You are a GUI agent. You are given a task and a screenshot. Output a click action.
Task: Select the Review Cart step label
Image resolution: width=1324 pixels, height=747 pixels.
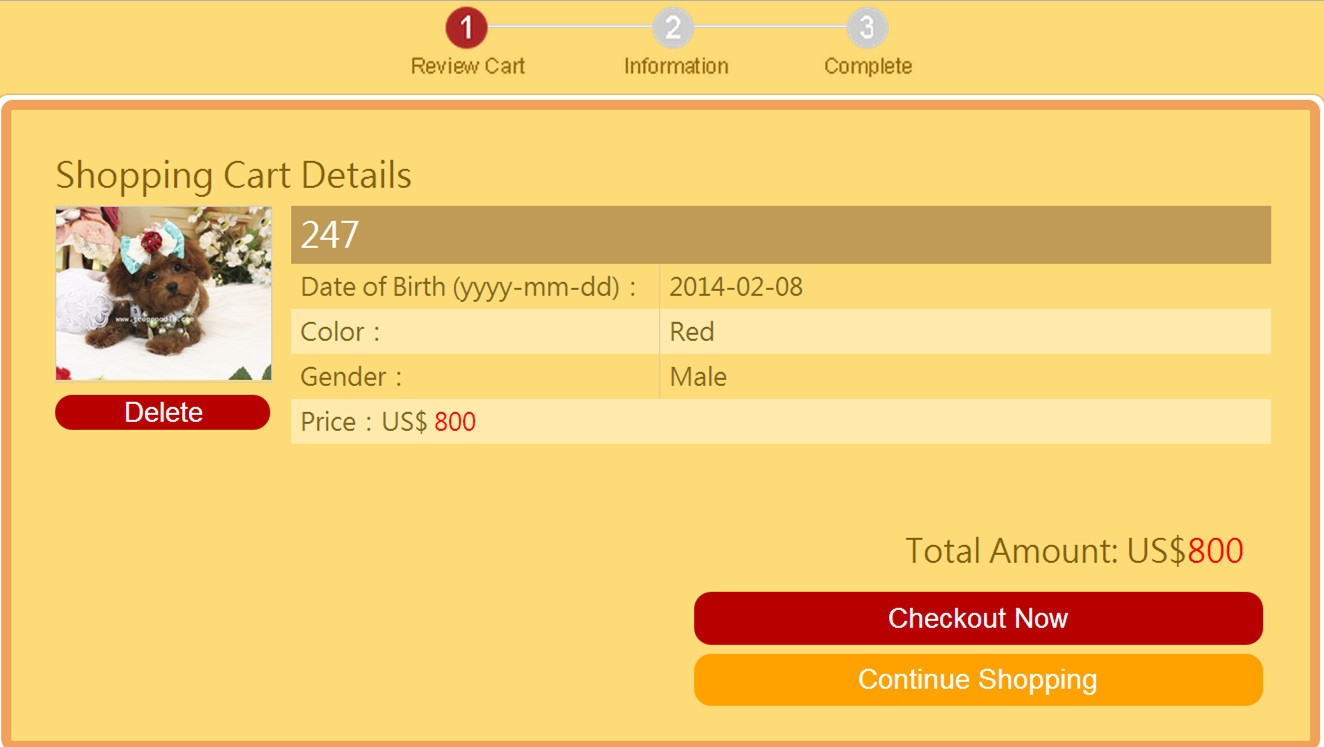pos(467,66)
